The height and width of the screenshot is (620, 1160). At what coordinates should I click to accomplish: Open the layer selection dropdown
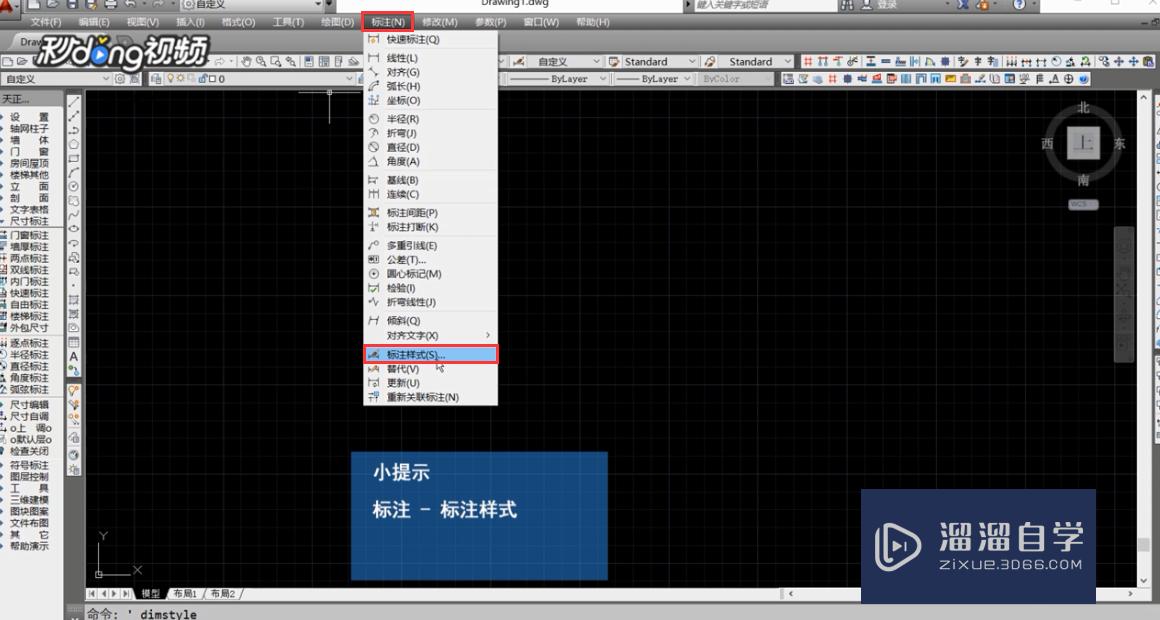coord(349,78)
